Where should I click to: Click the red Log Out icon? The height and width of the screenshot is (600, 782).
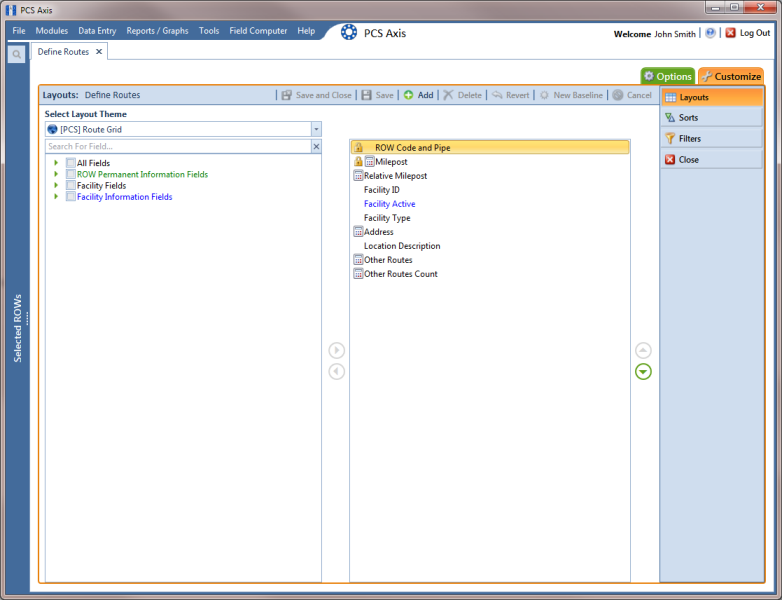coord(731,33)
